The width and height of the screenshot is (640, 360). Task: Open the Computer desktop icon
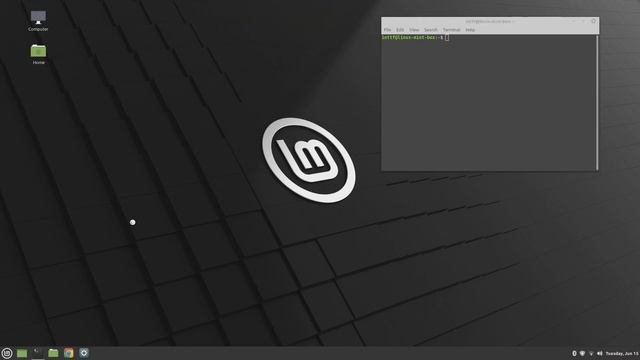(38, 21)
